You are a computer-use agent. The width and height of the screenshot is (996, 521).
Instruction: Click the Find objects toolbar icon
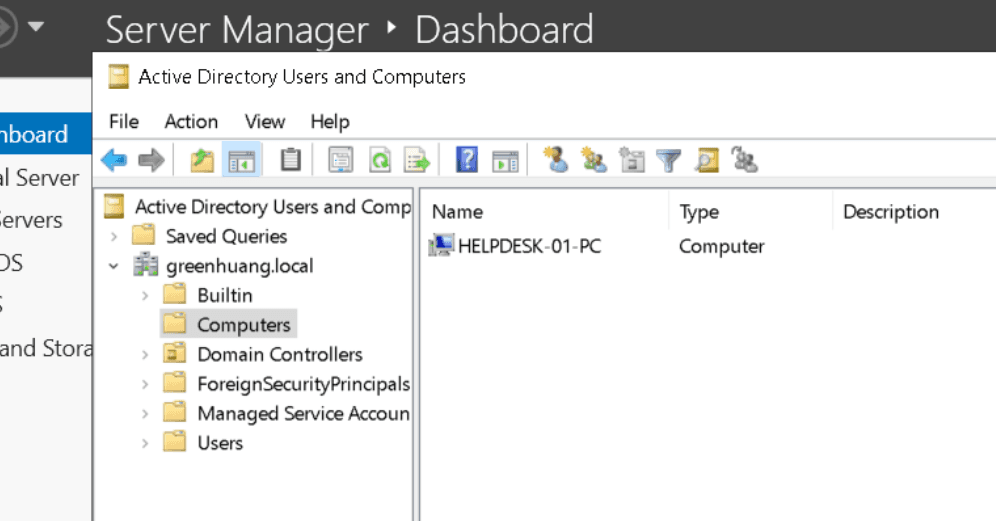(706, 160)
